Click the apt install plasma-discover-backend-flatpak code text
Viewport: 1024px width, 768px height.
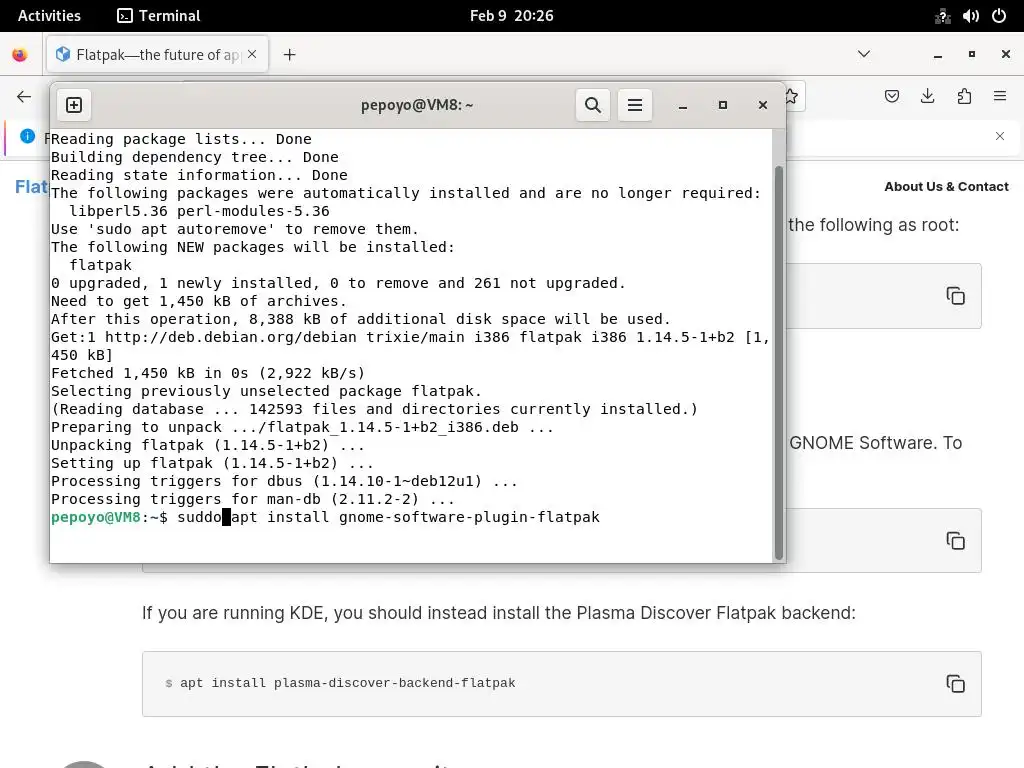(347, 683)
